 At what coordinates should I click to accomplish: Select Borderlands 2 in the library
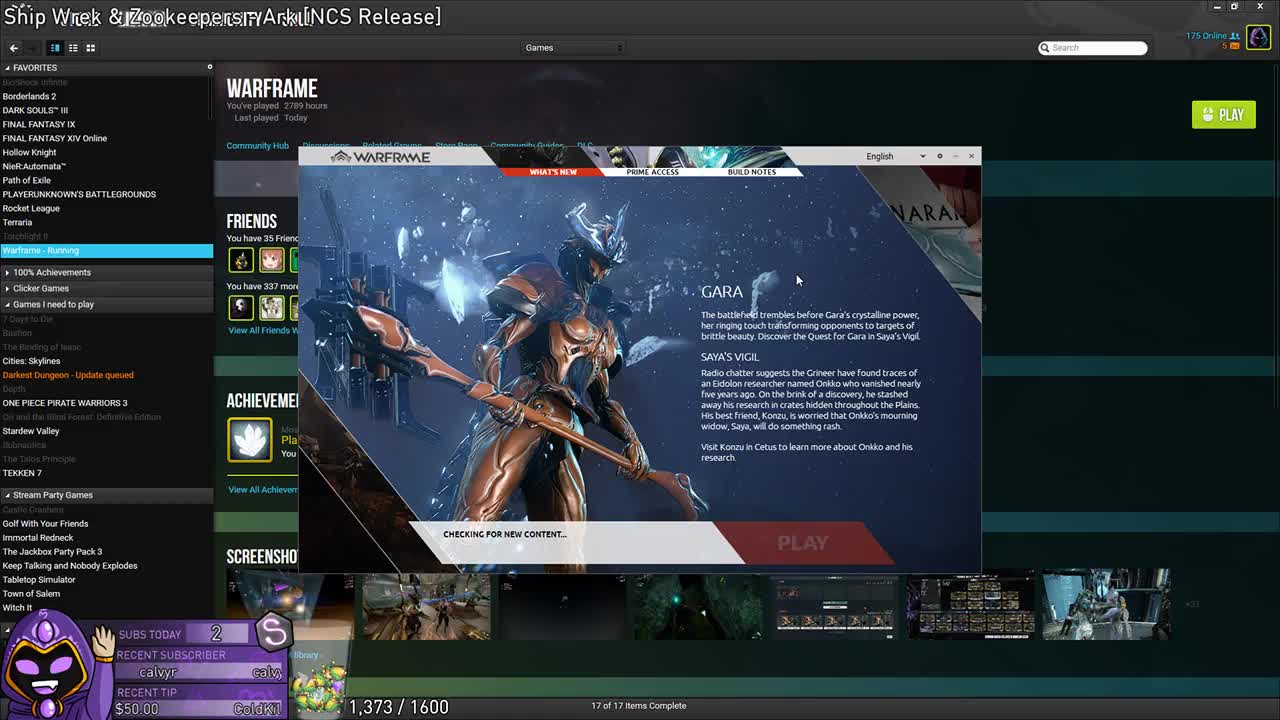tap(29, 96)
